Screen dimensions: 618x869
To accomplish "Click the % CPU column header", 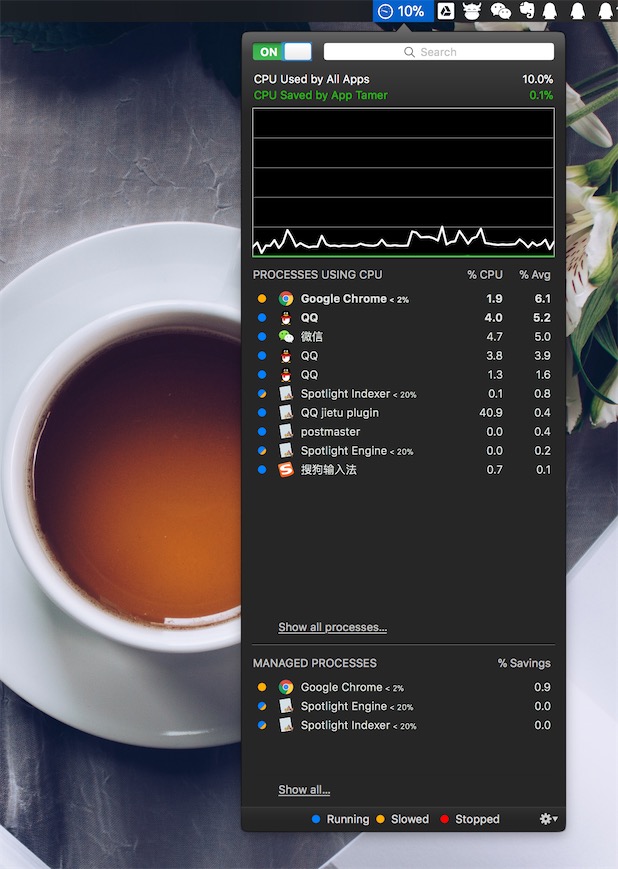I will [x=484, y=274].
